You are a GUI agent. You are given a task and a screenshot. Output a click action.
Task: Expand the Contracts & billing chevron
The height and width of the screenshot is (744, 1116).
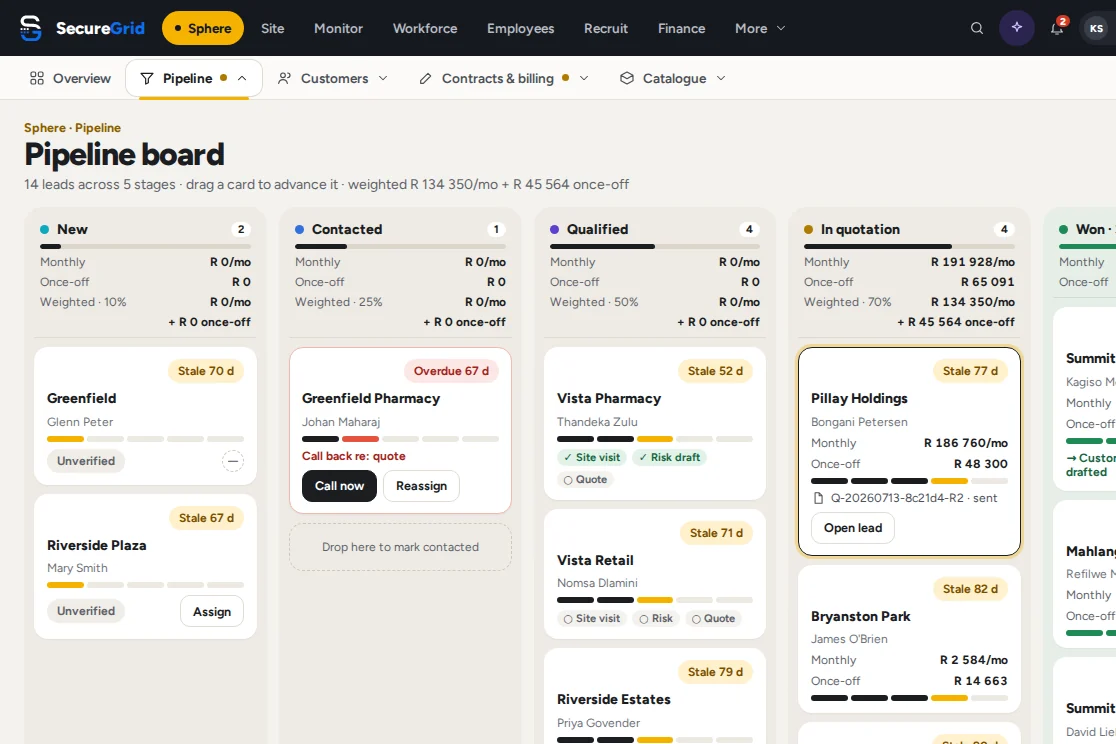click(x=584, y=78)
